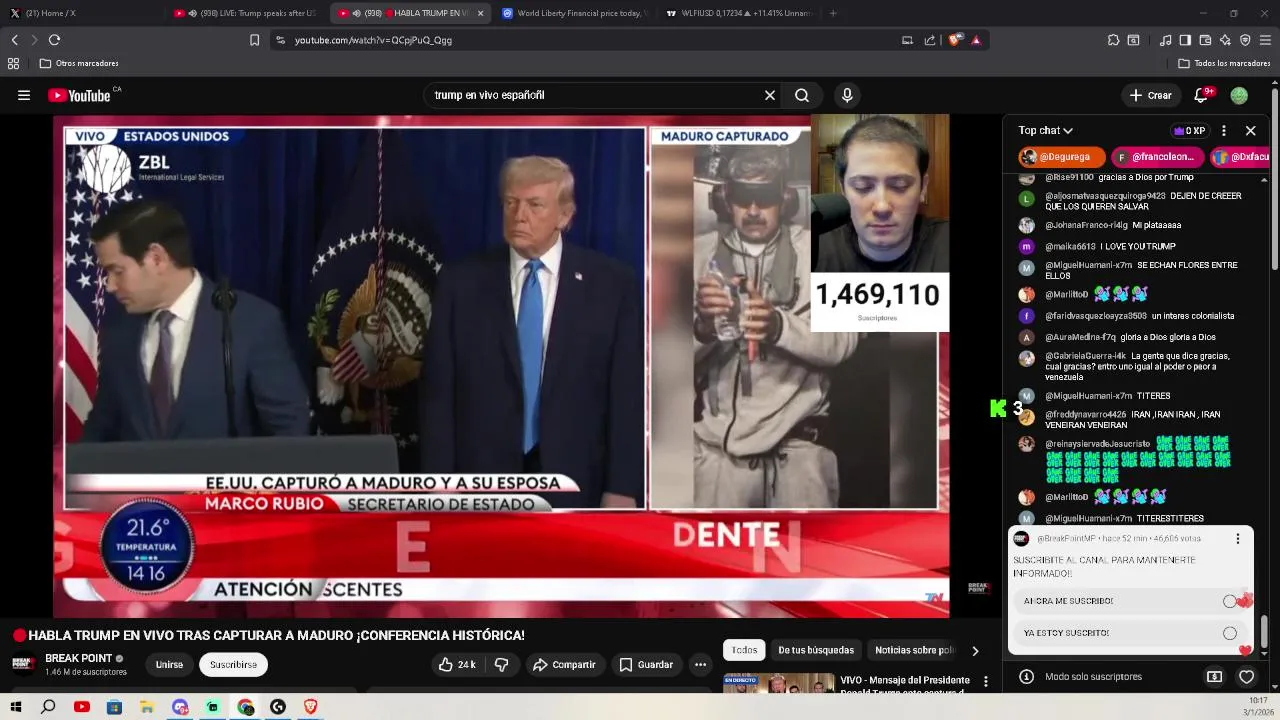The width and height of the screenshot is (1280, 720).
Task: Expand the Top chat dropdown
Action: 1045,131
